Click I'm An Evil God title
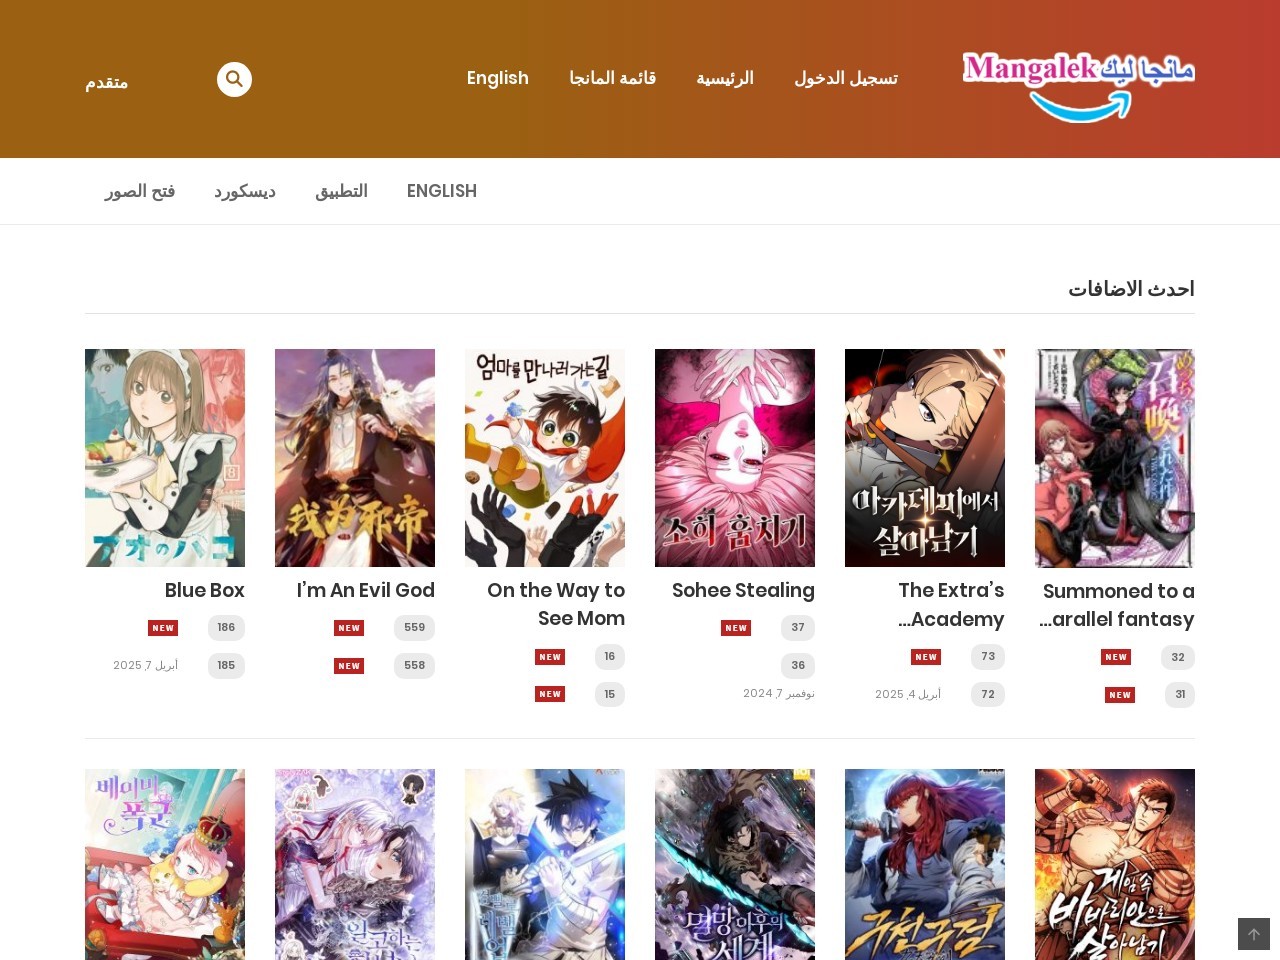1280x960 pixels. [366, 590]
